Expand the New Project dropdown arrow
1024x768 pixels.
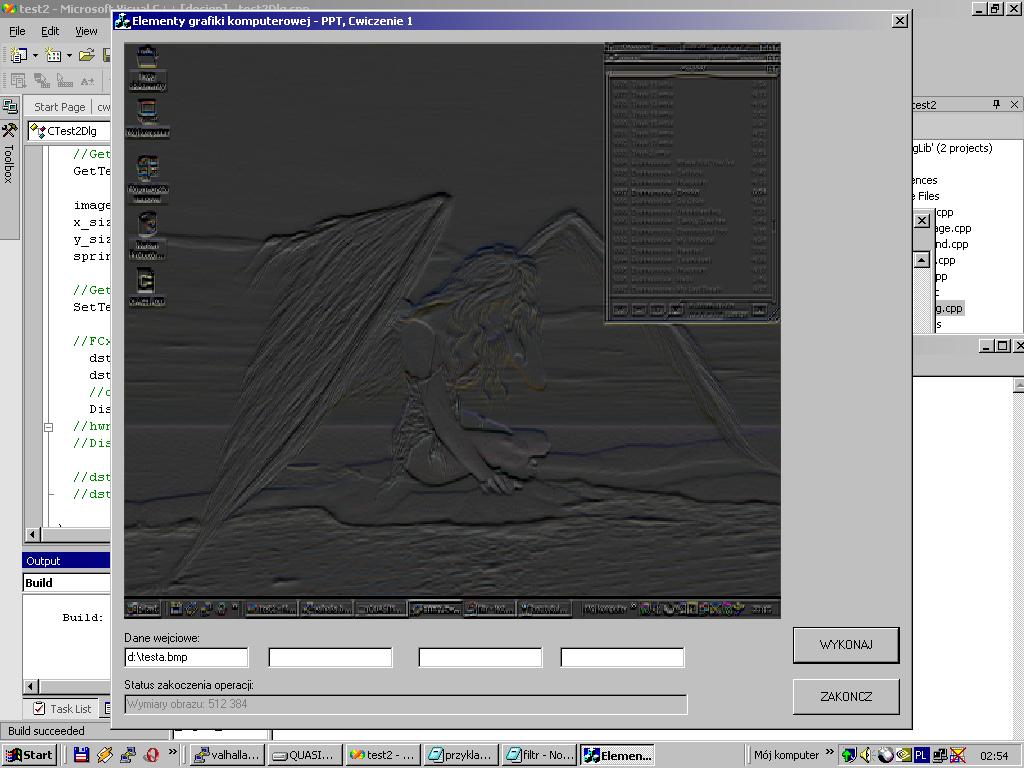(35, 55)
